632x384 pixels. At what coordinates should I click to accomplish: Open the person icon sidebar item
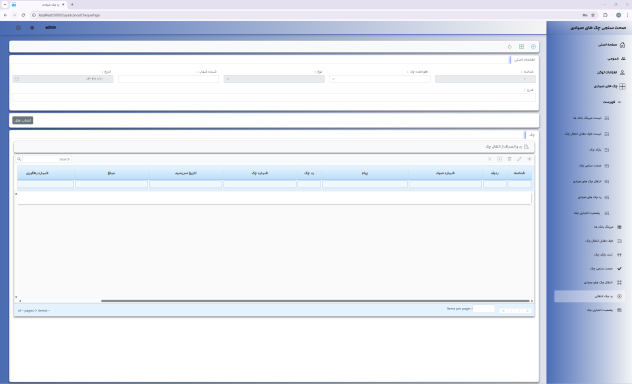coord(610,72)
